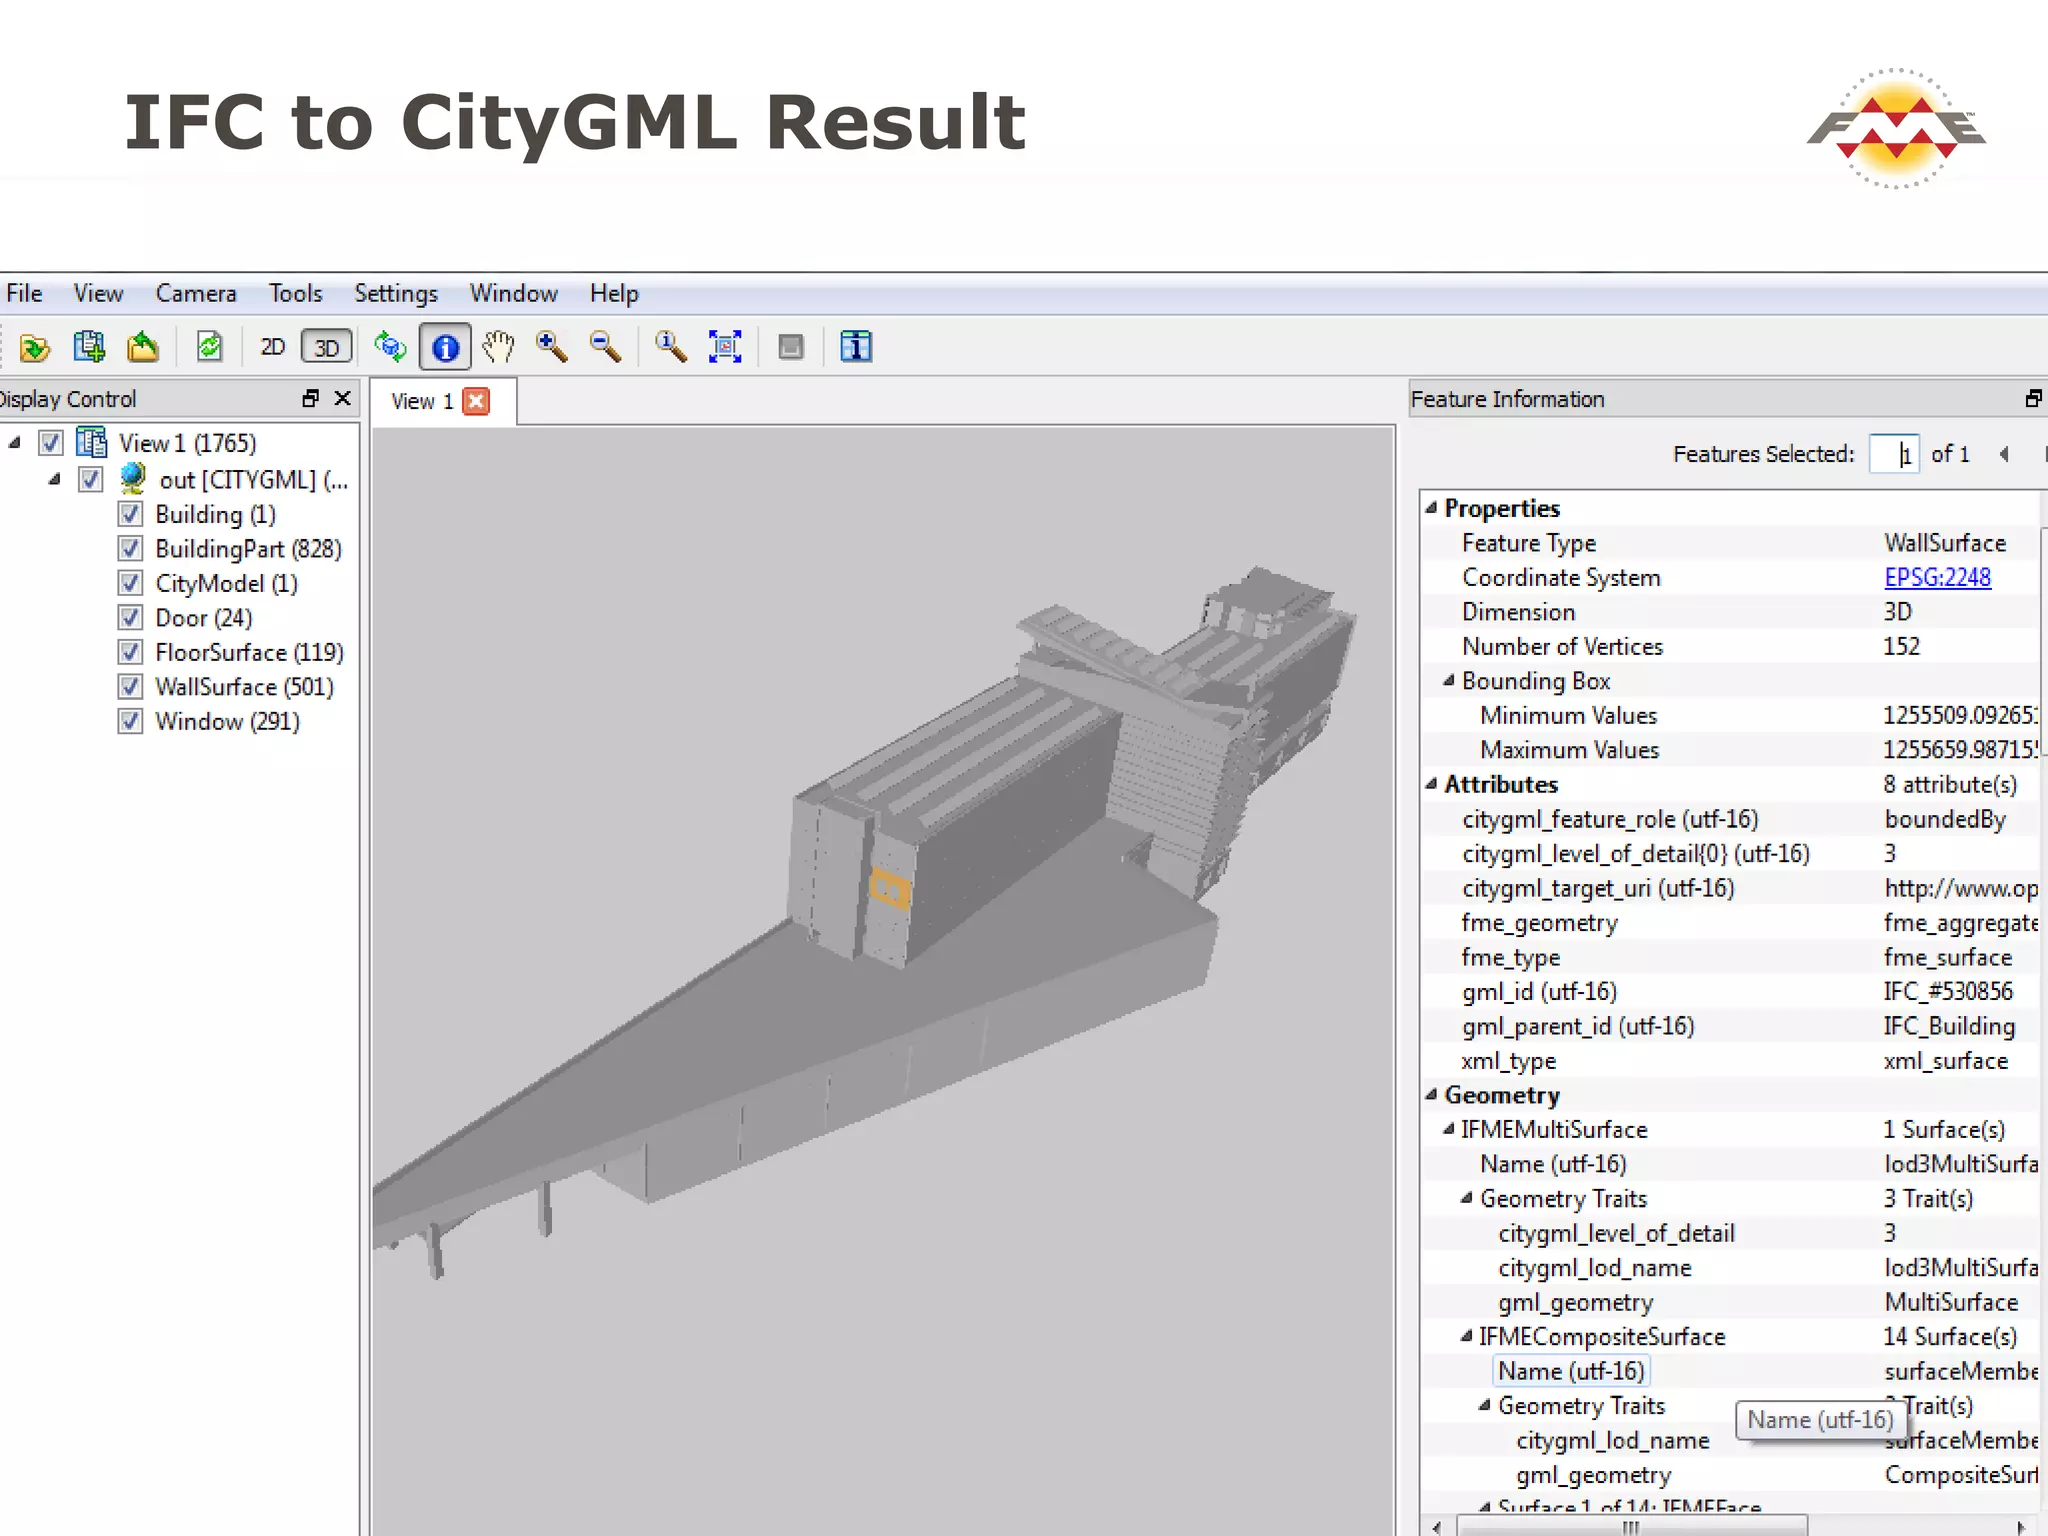Open the File menu

pos(24,293)
